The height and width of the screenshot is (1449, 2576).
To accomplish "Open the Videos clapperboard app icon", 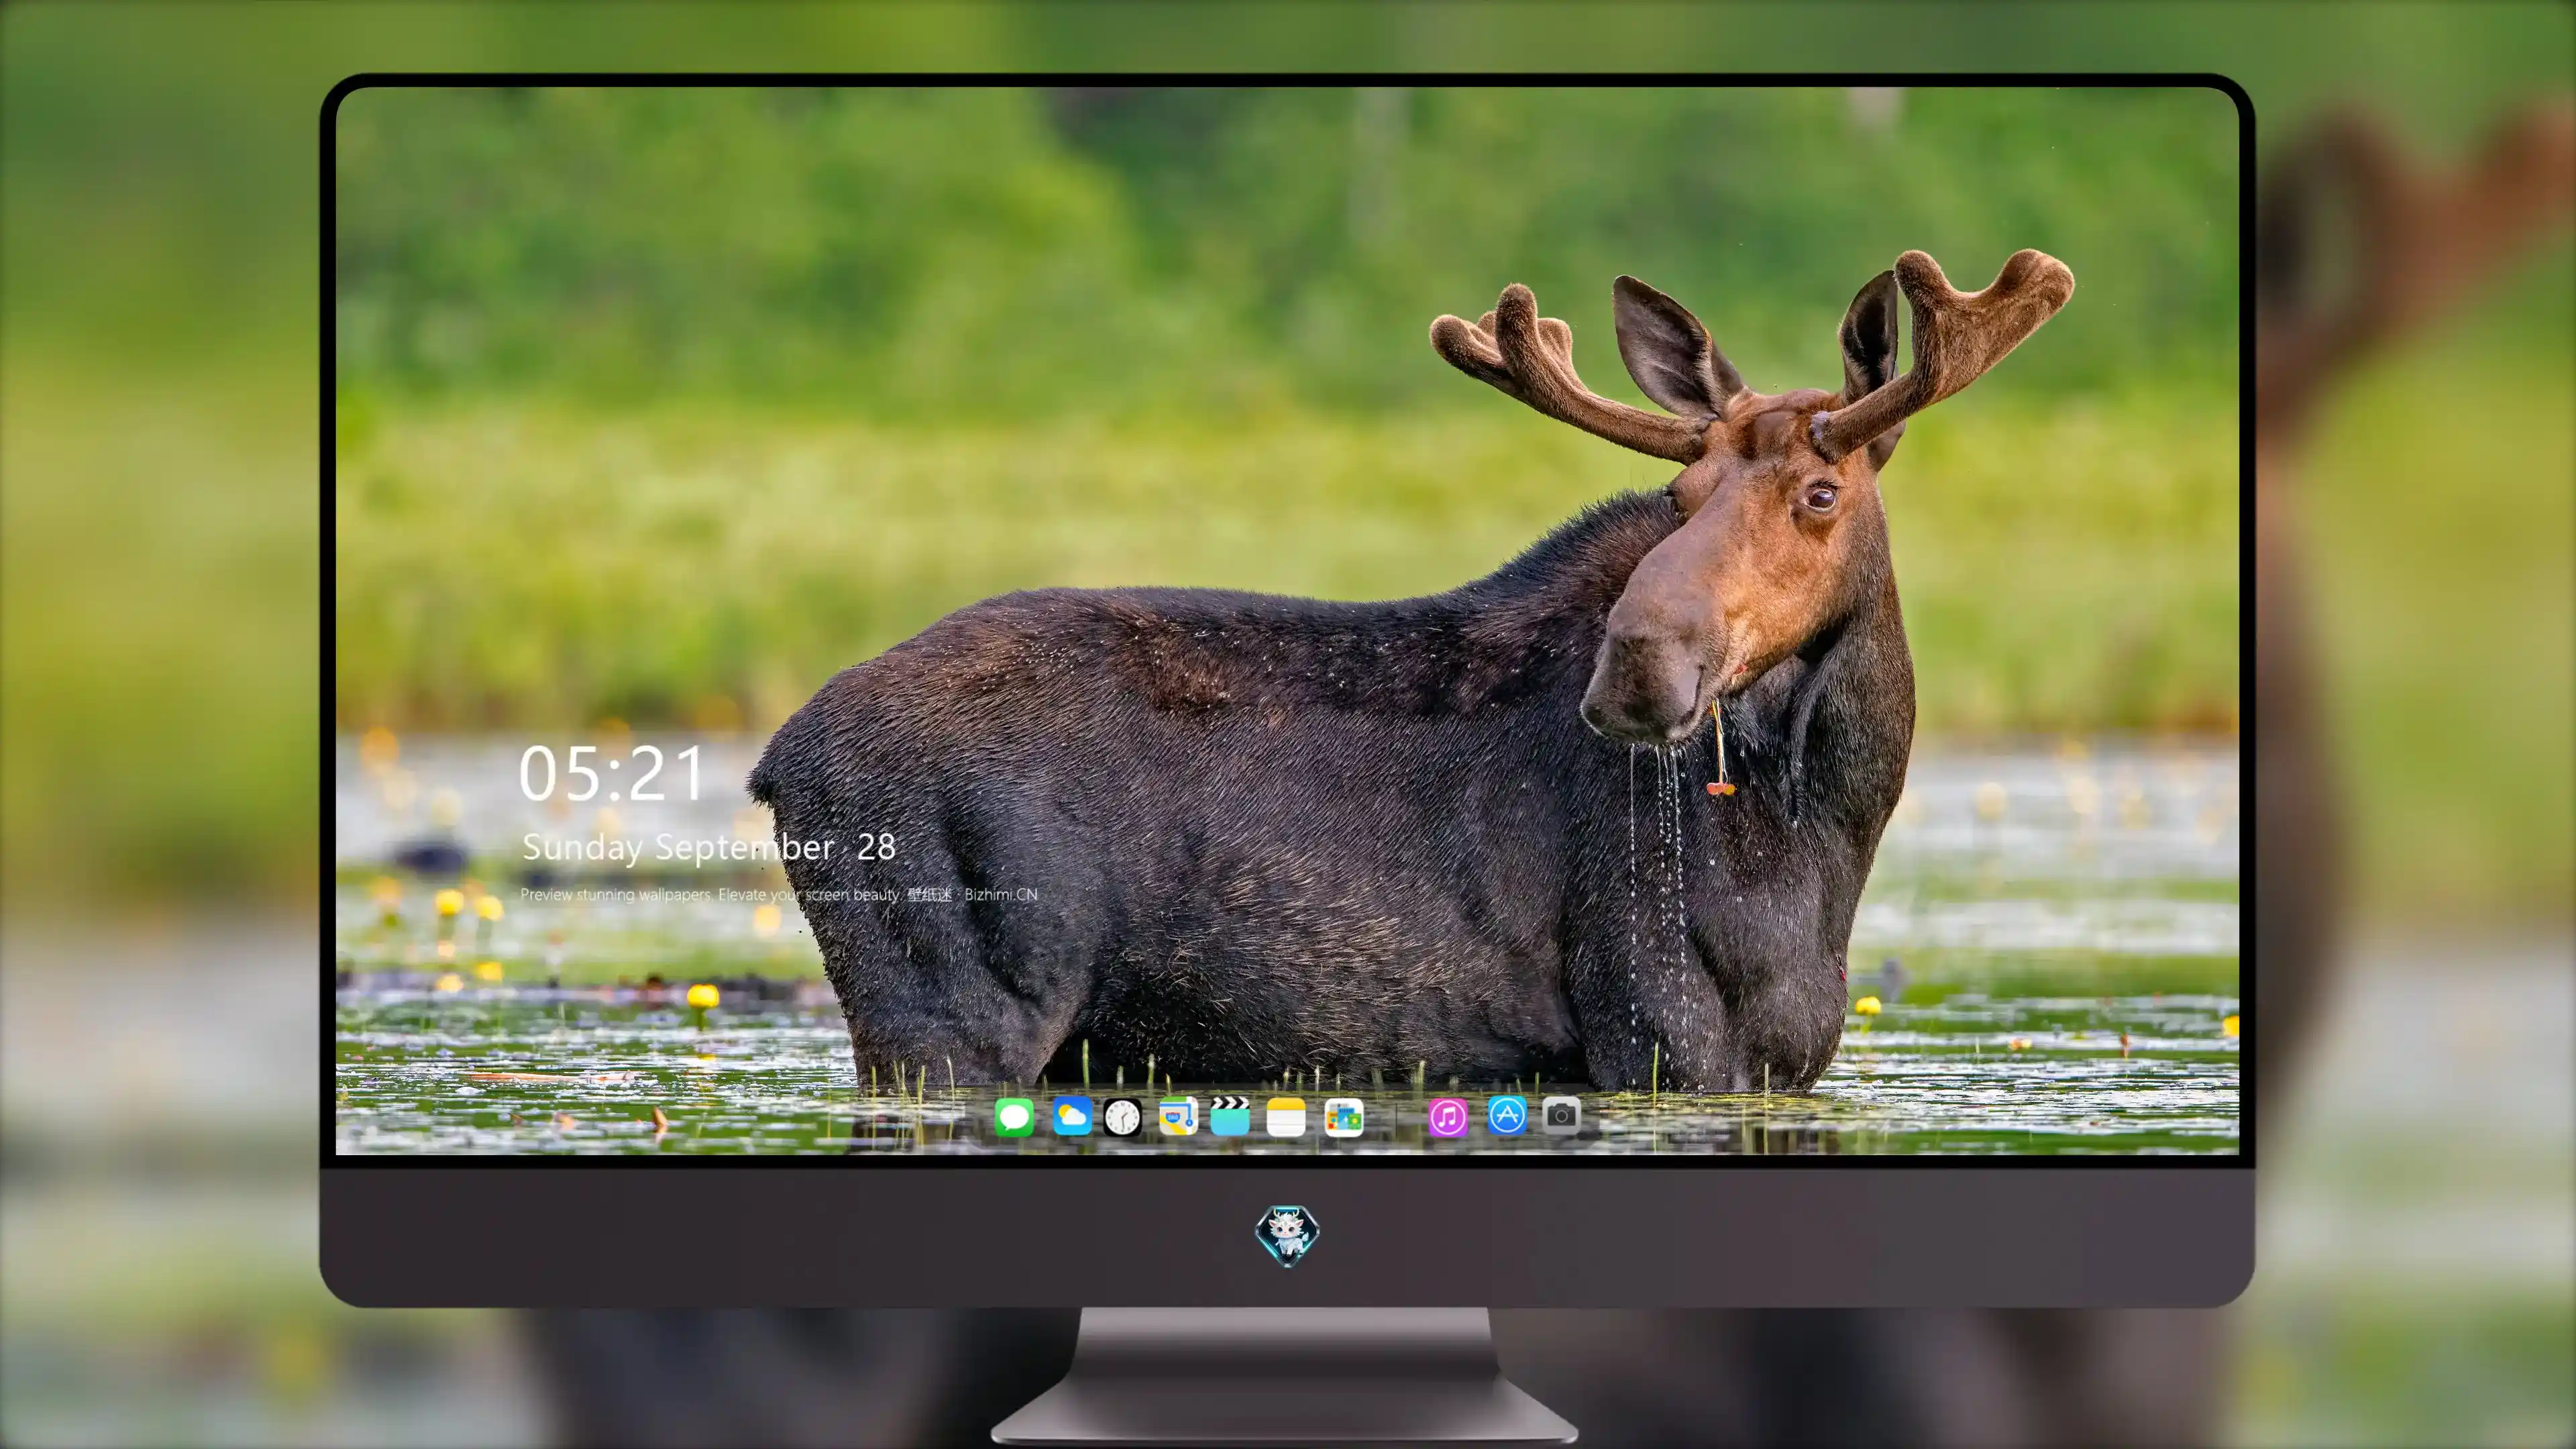I will 1230,1116.
